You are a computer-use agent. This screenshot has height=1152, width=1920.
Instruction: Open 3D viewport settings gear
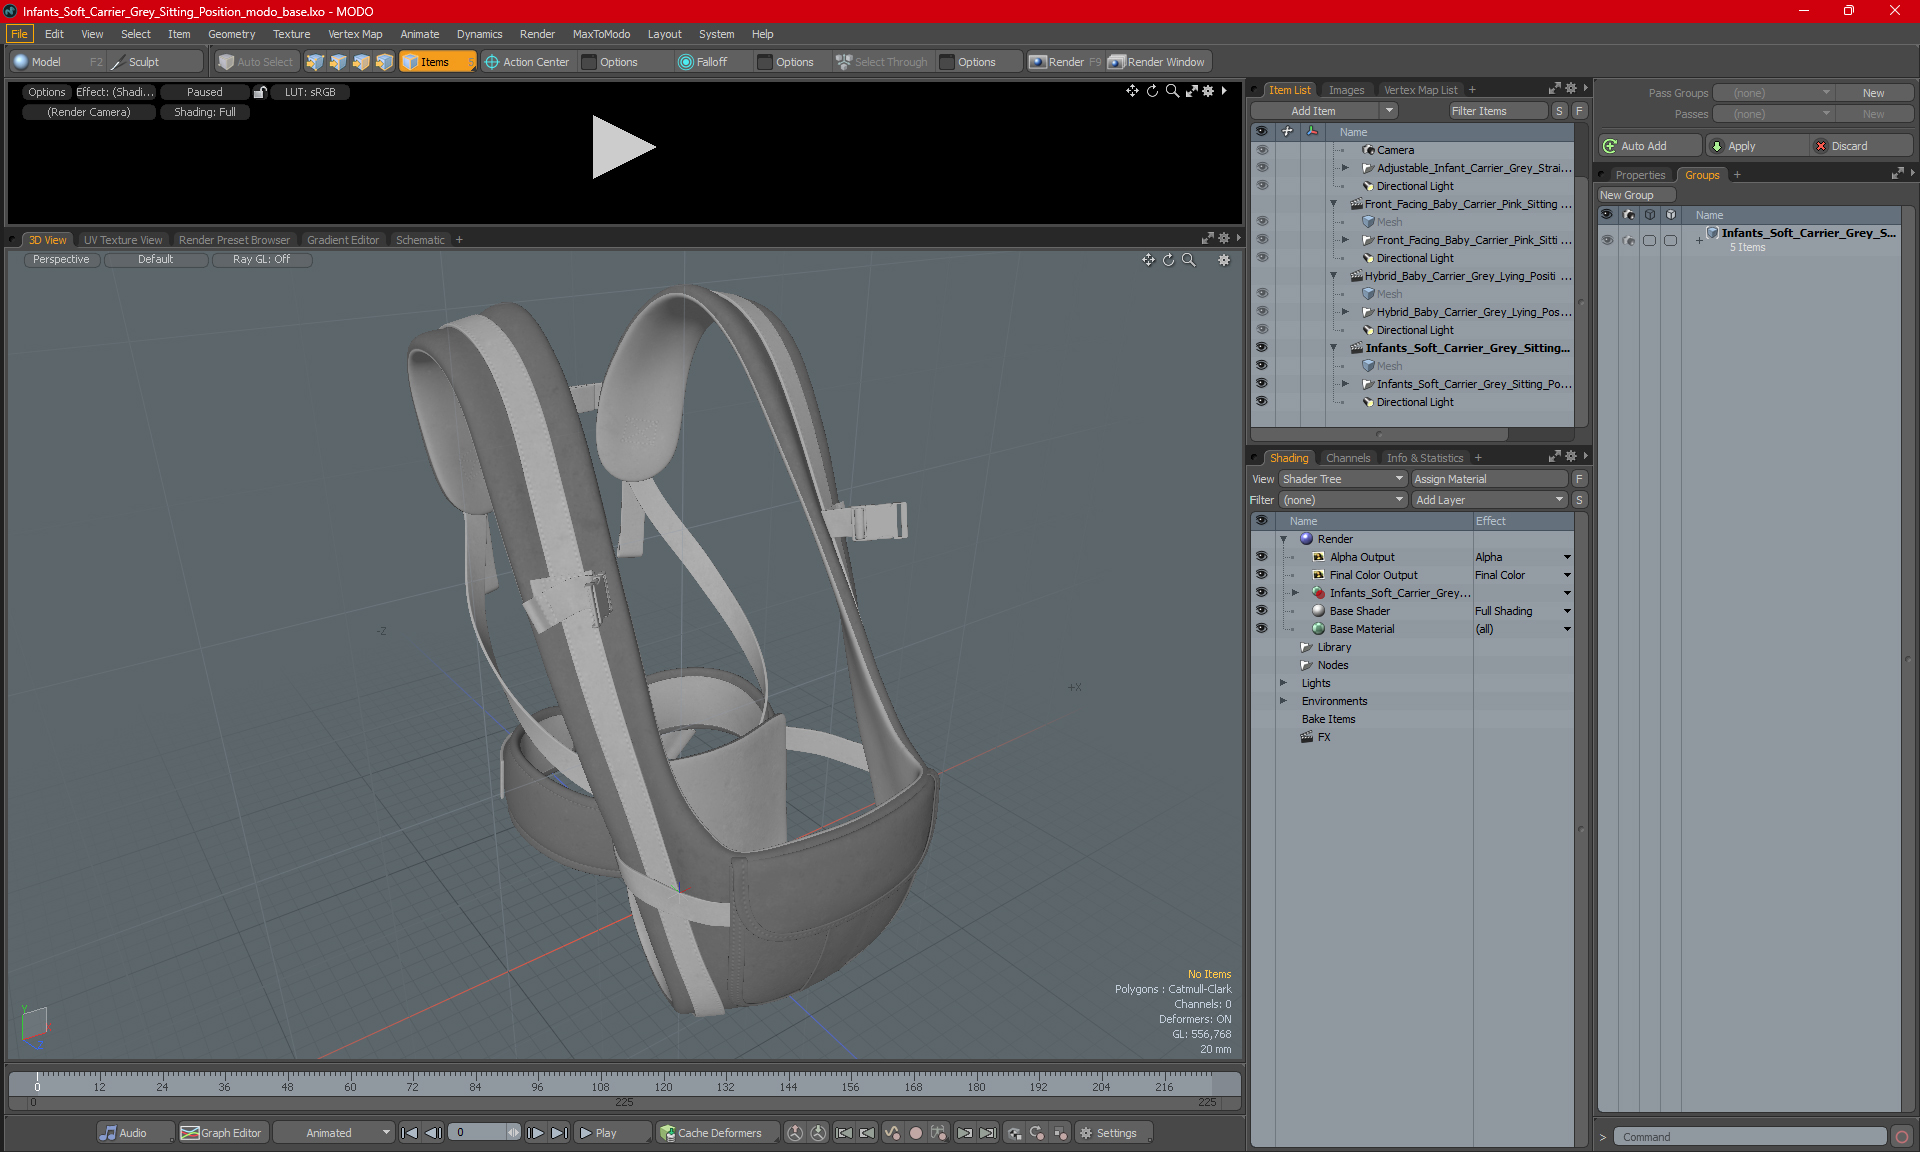1223,260
